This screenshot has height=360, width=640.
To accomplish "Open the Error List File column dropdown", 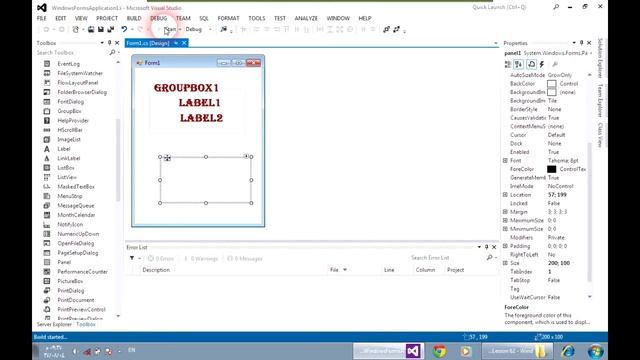I will point(345,270).
